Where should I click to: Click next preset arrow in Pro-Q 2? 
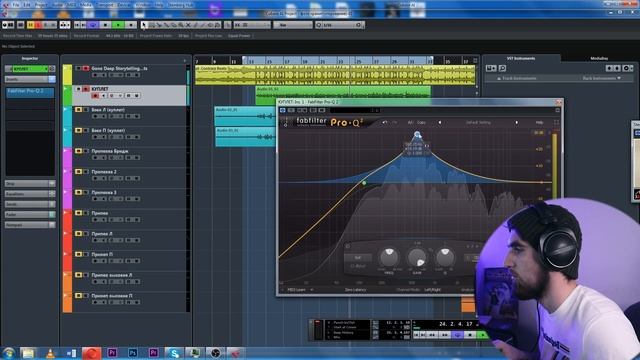click(517, 122)
